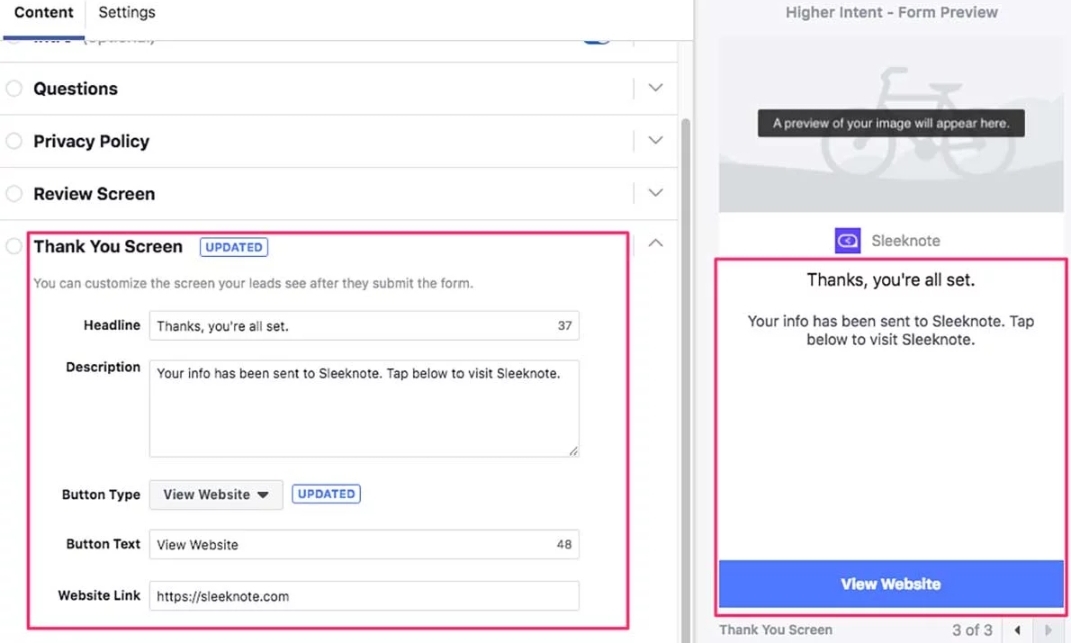This screenshot has width=1071, height=643.
Task: Click the Thank You Screen heading
Action: (x=108, y=247)
